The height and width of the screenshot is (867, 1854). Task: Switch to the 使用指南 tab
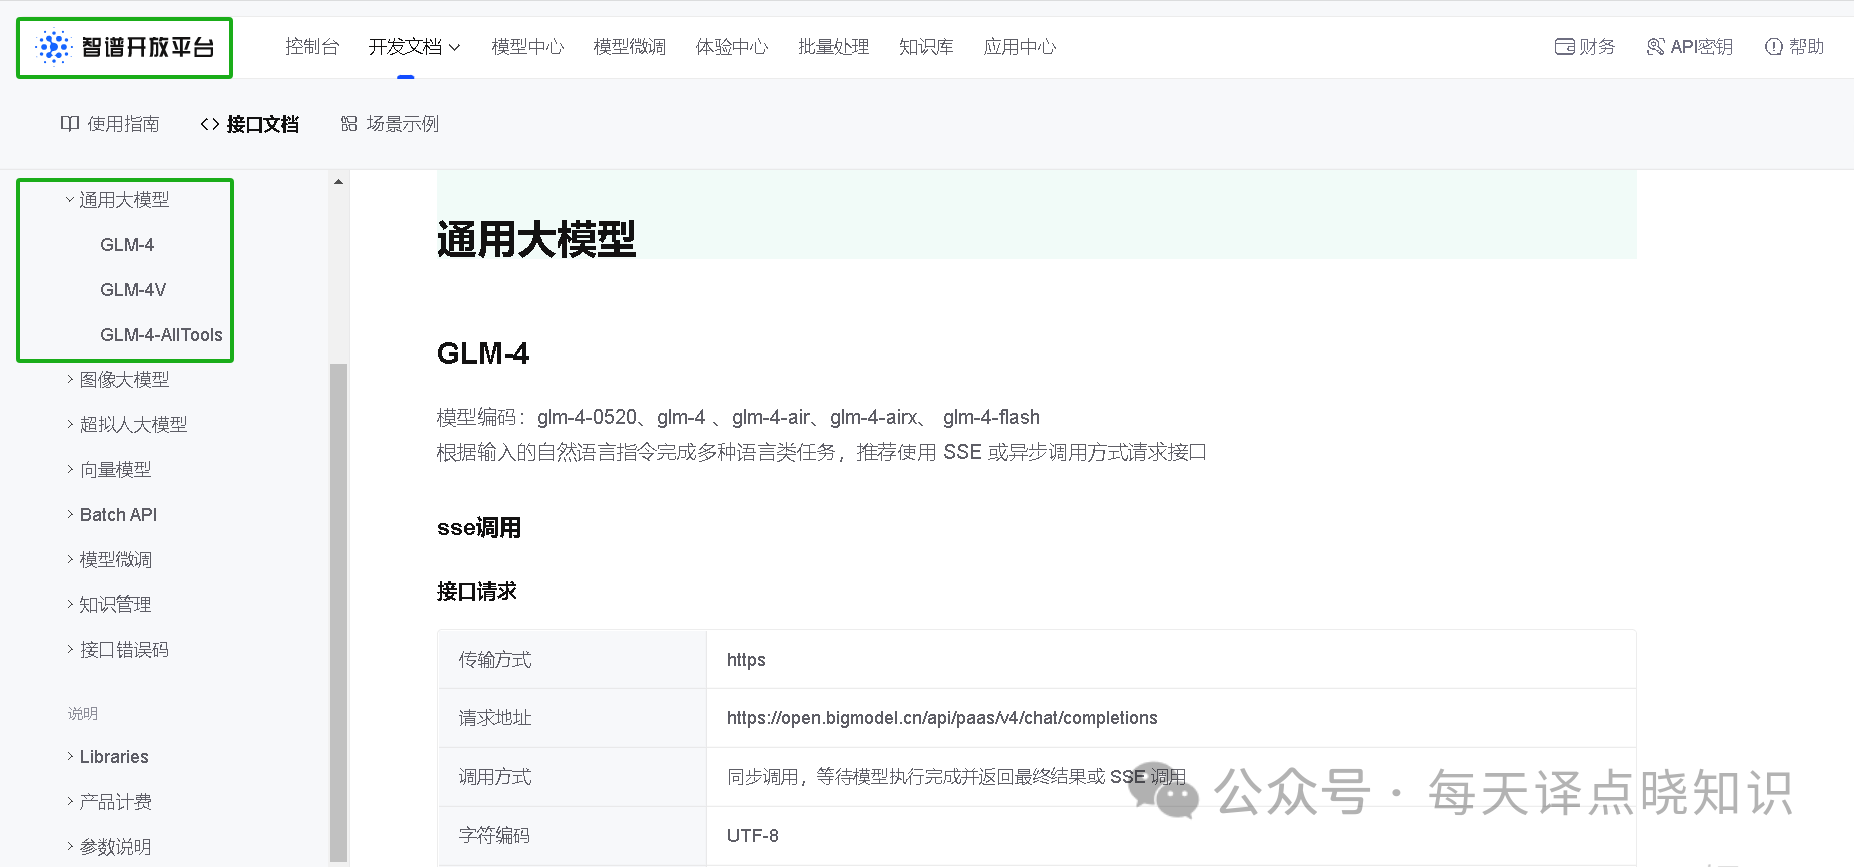(110, 124)
